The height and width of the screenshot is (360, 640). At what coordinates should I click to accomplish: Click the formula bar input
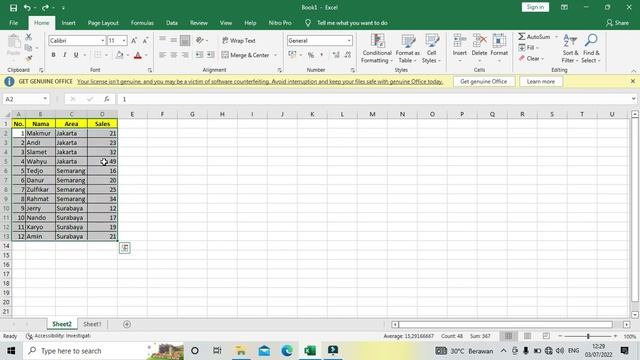pos(374,99)
